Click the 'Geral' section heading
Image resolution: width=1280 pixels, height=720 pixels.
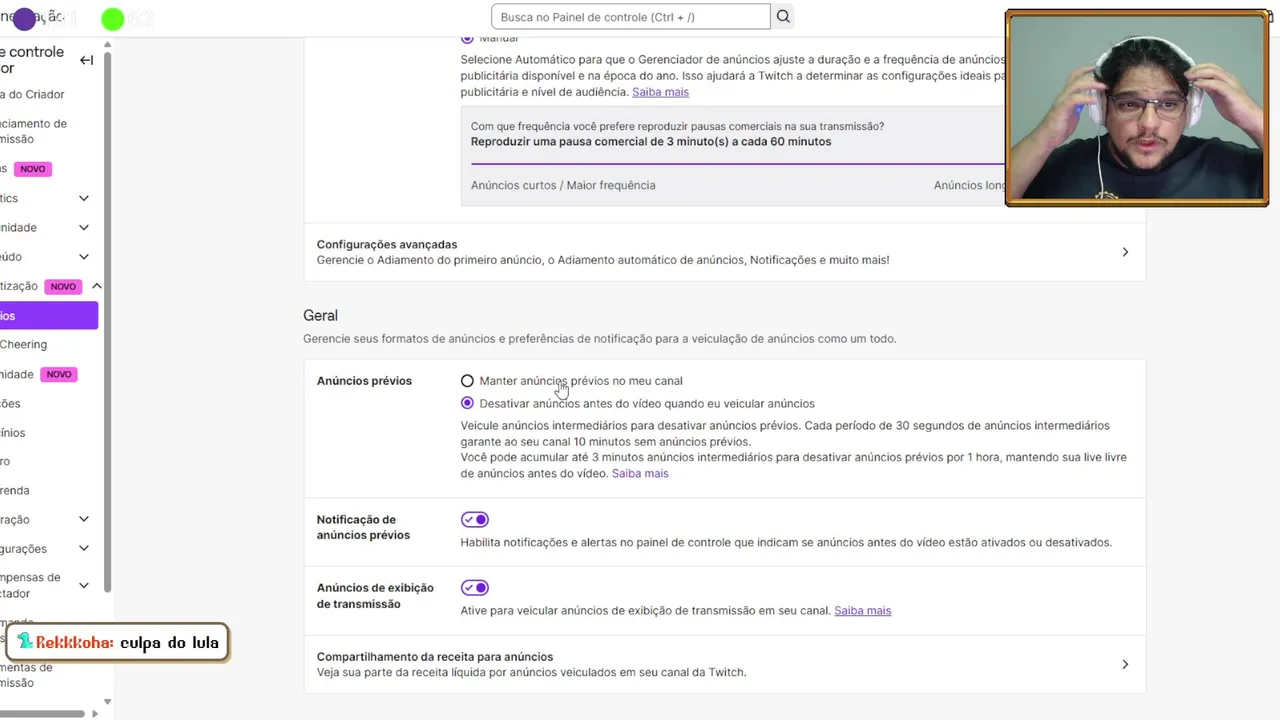click(321, 315)
